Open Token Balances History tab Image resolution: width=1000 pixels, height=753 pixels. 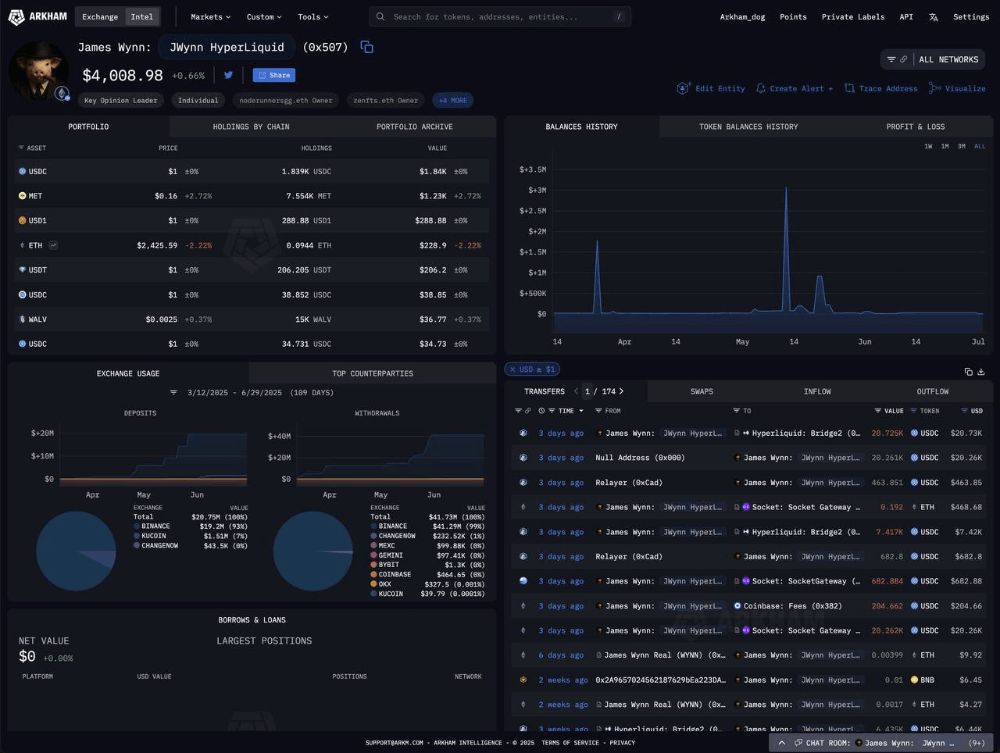pos(749,127)
